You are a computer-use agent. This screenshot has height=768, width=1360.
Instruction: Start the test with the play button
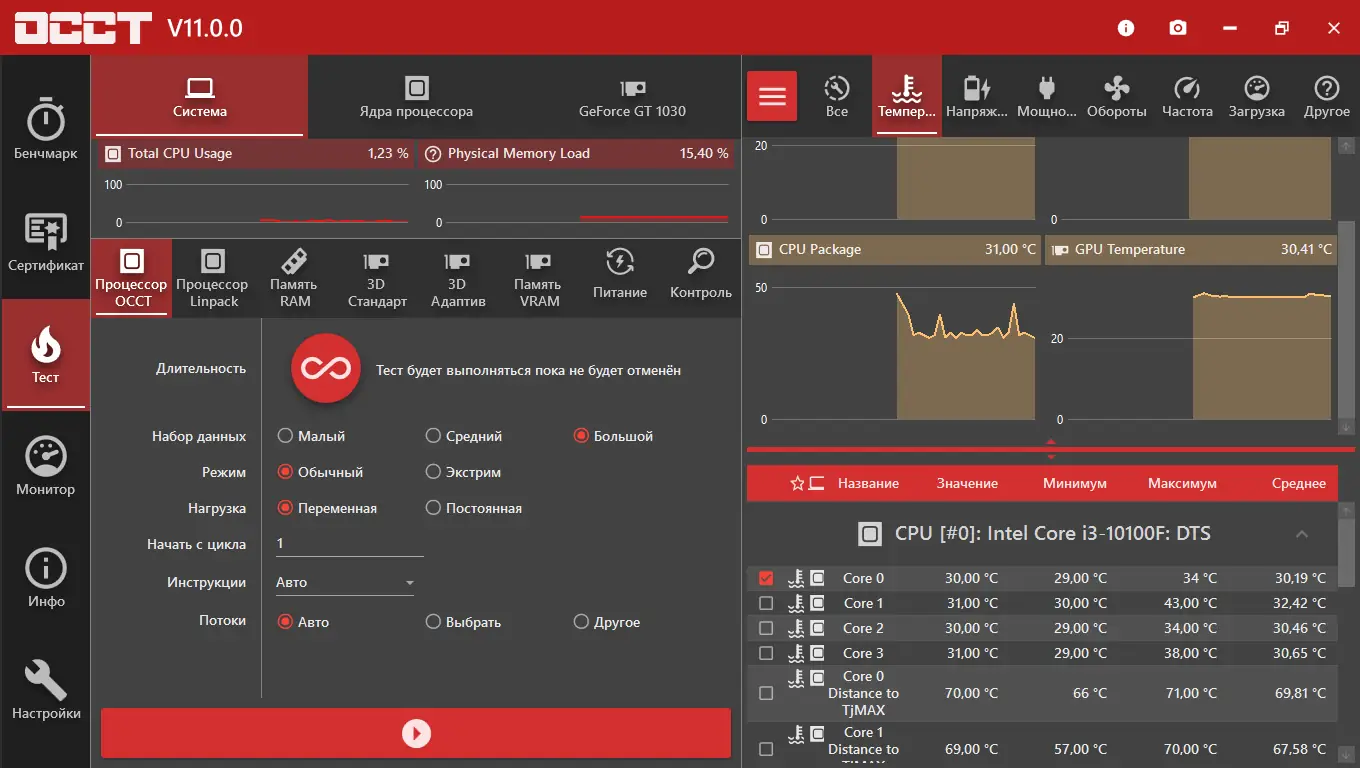416,734
